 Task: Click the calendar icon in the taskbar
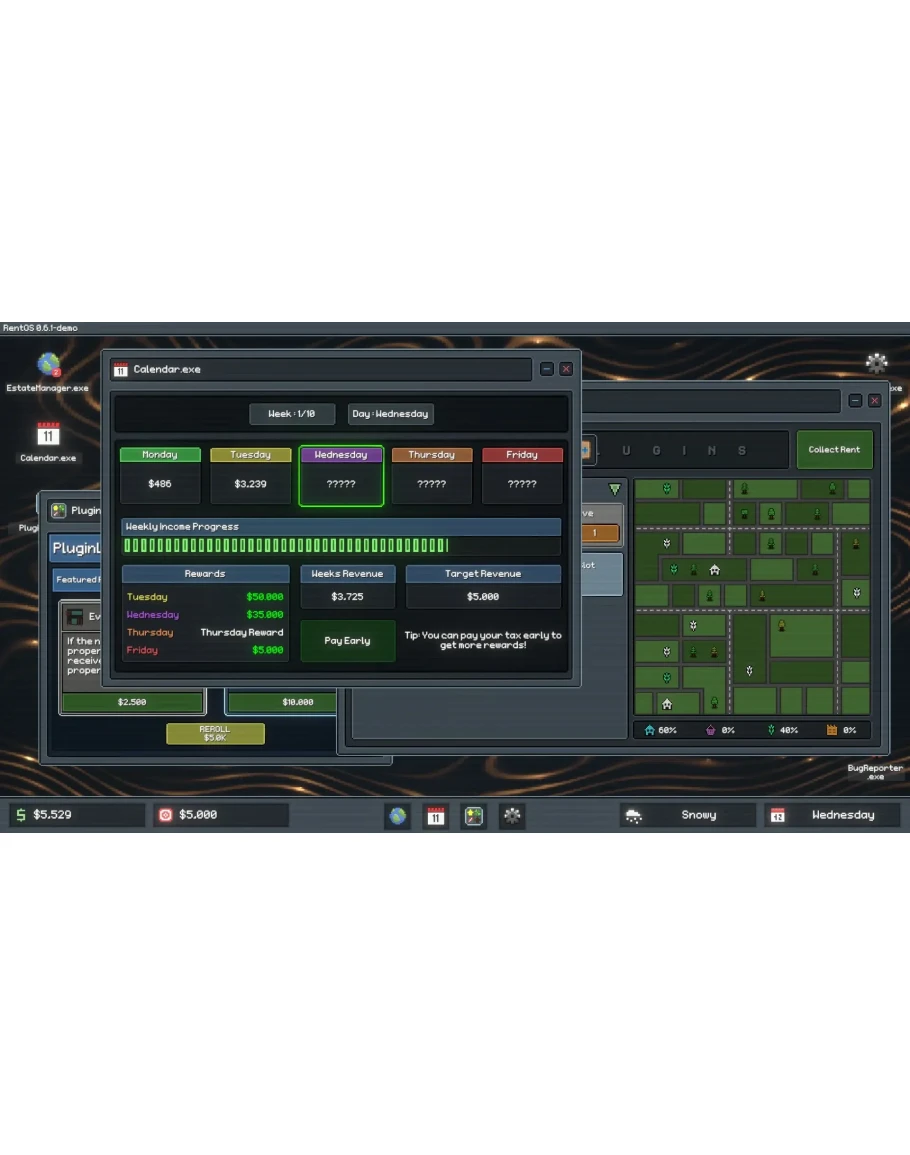[436, 816]
